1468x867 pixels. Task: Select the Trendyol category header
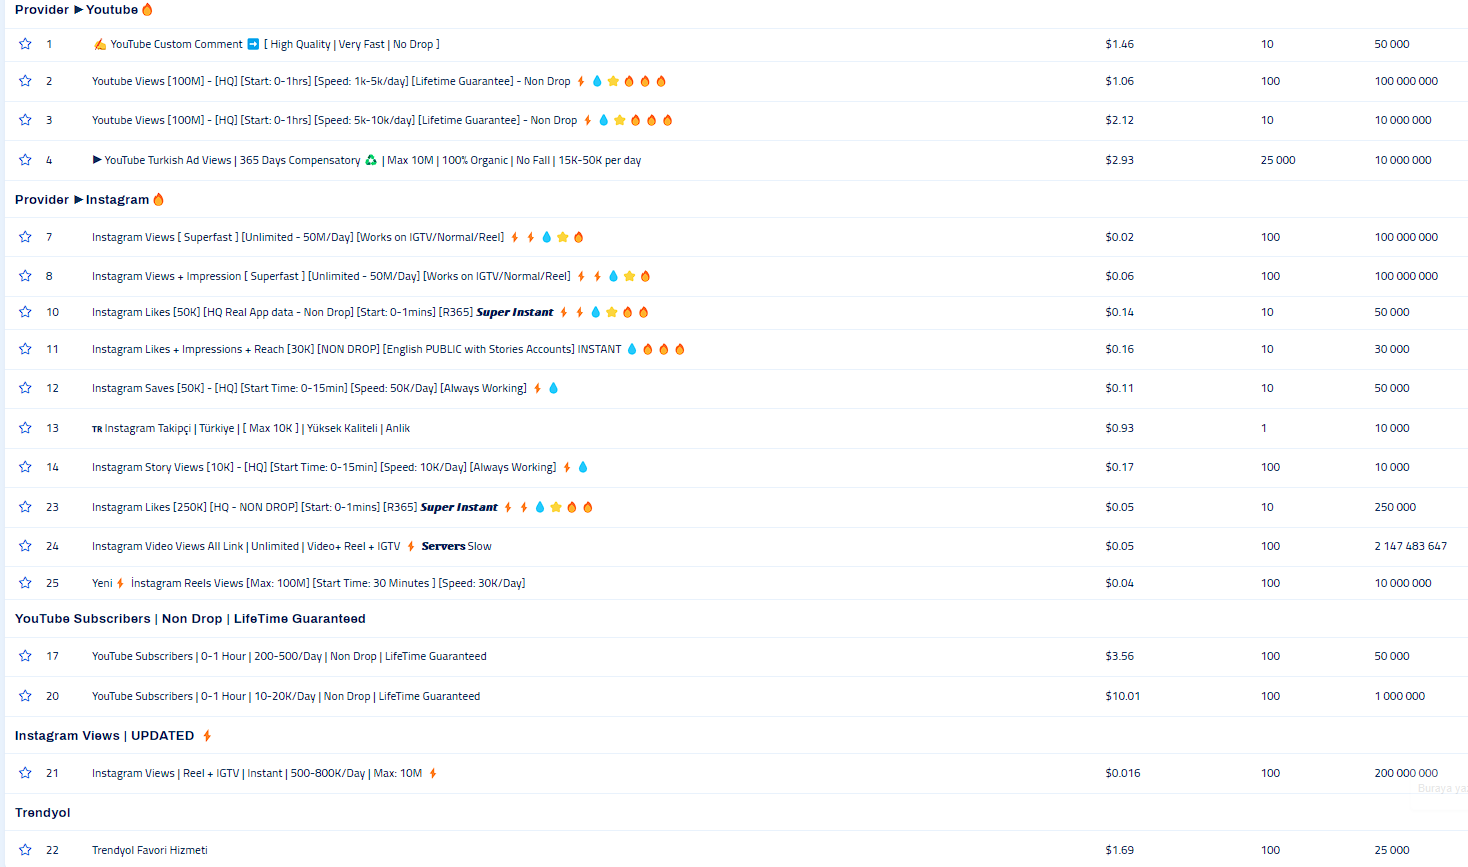pyautogui.click(x=43, y=813)
